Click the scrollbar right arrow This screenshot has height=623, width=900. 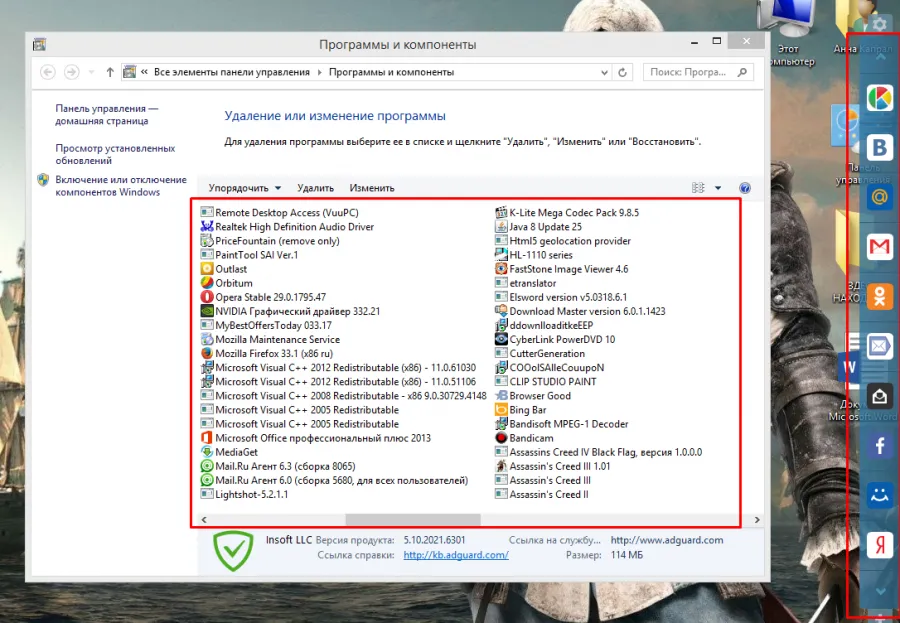(757, 520)
